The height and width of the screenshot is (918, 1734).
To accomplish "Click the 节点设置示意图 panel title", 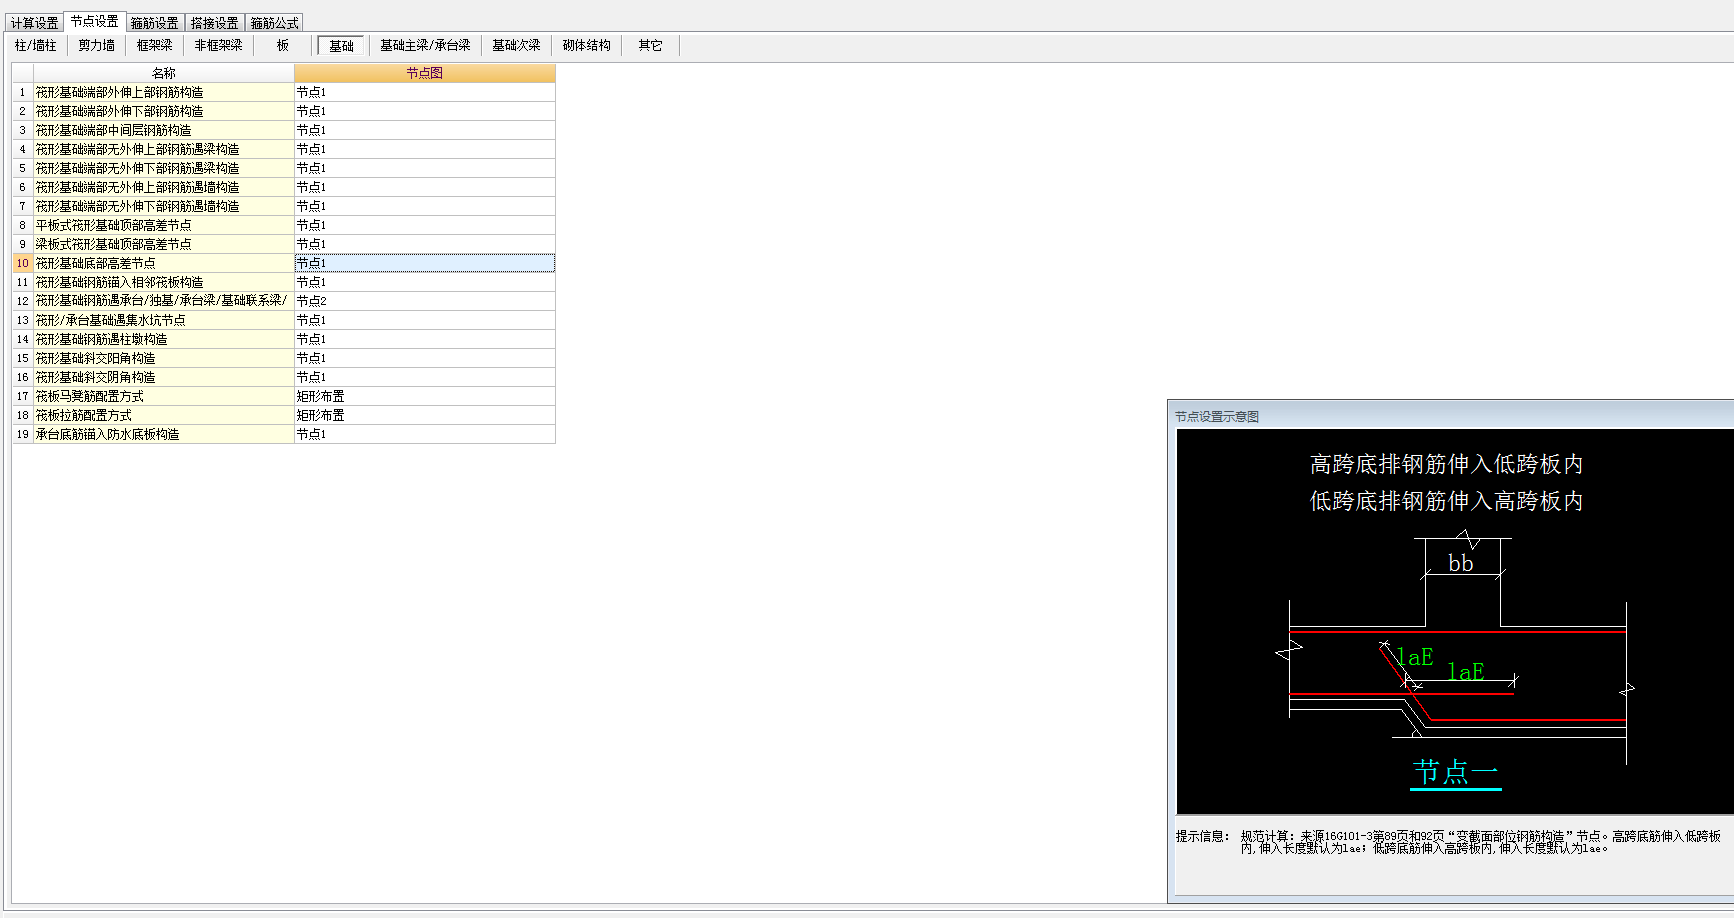I will click(1217, 416).
